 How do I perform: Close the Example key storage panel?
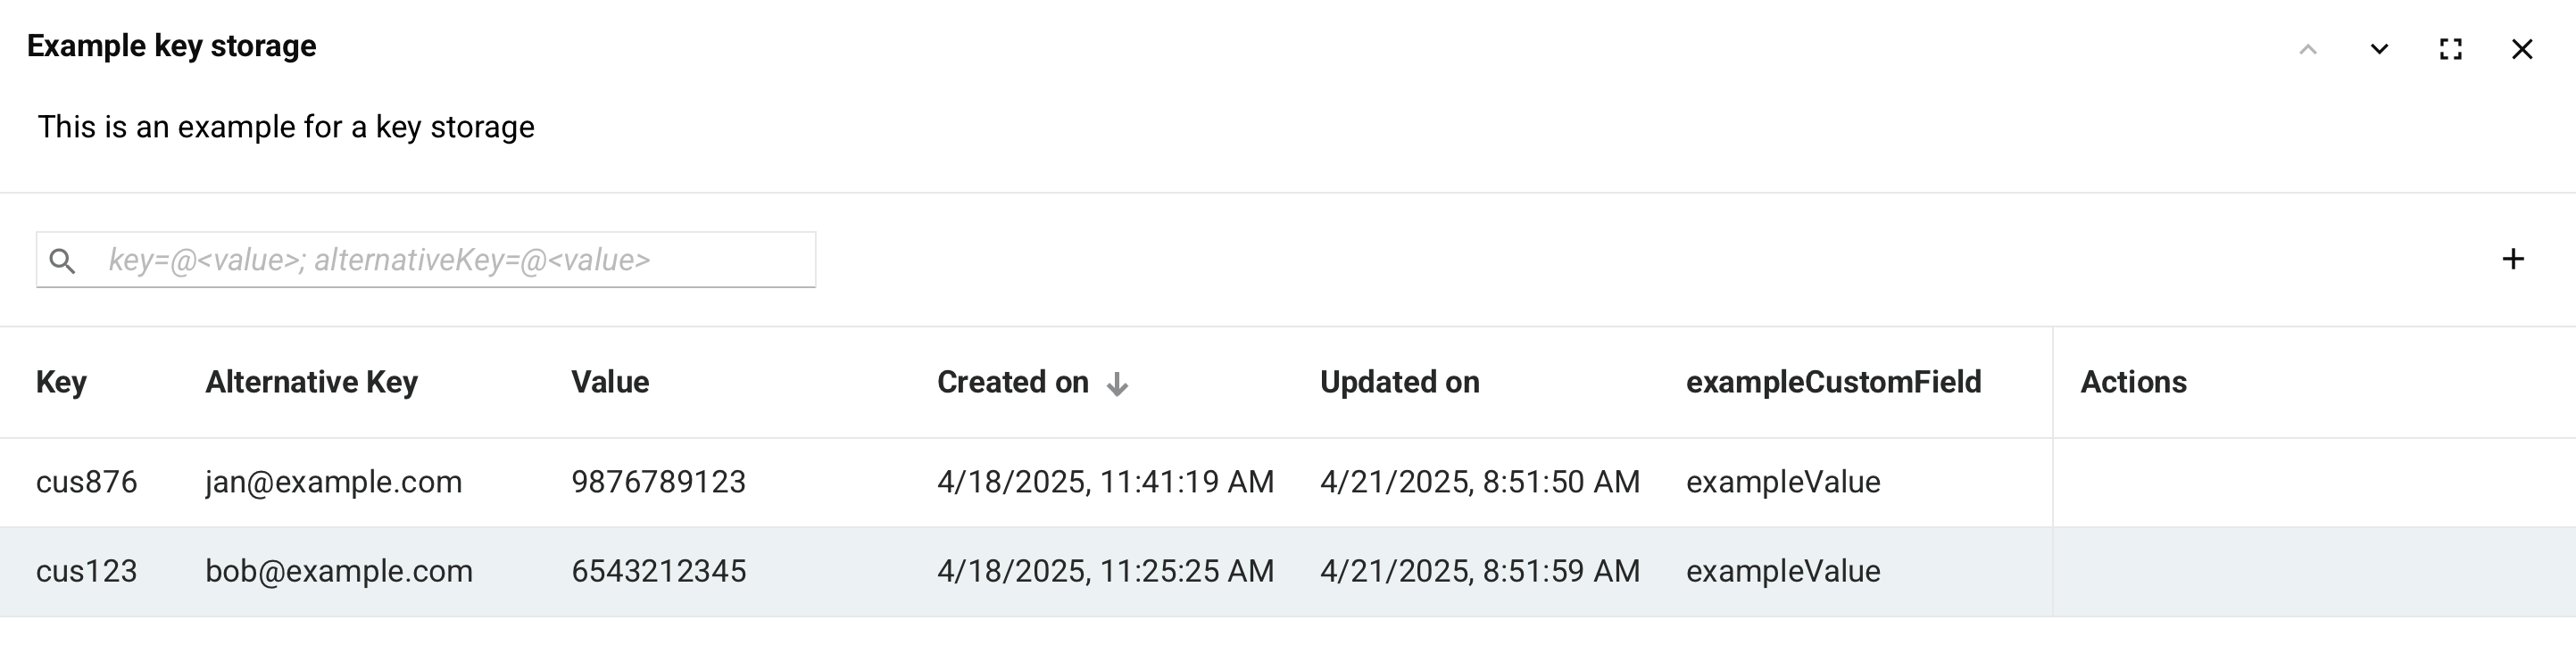coord(2521,49)
